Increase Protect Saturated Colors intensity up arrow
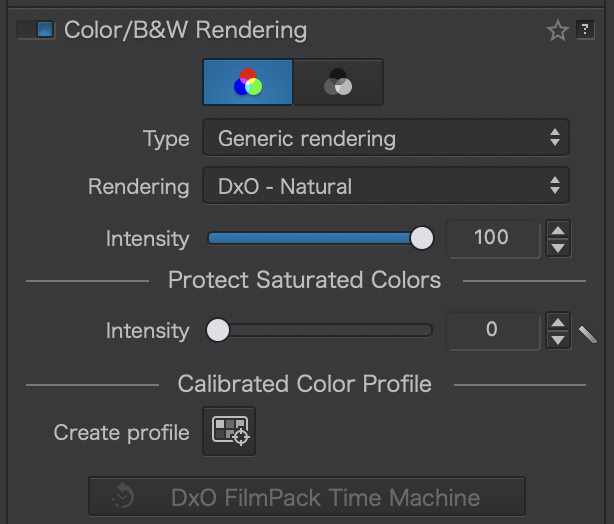Screen dimensions: 614x524 (559, 321)
